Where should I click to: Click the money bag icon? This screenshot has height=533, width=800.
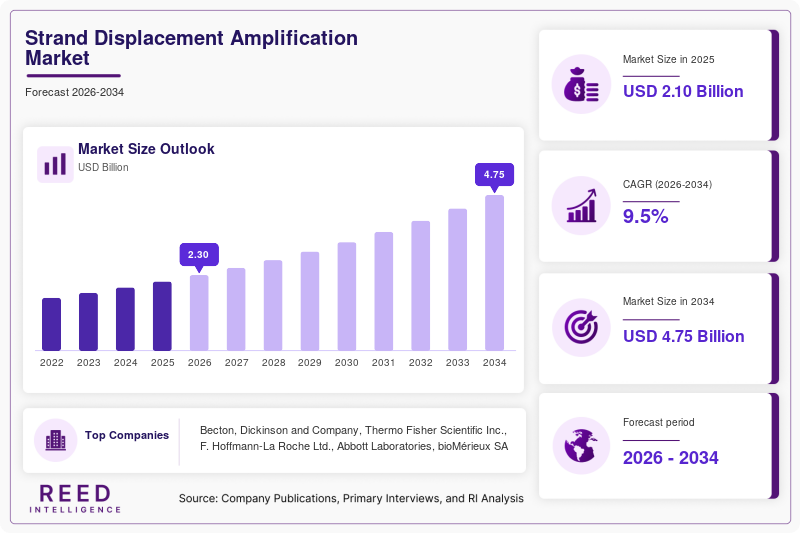(x=581, y=84)
